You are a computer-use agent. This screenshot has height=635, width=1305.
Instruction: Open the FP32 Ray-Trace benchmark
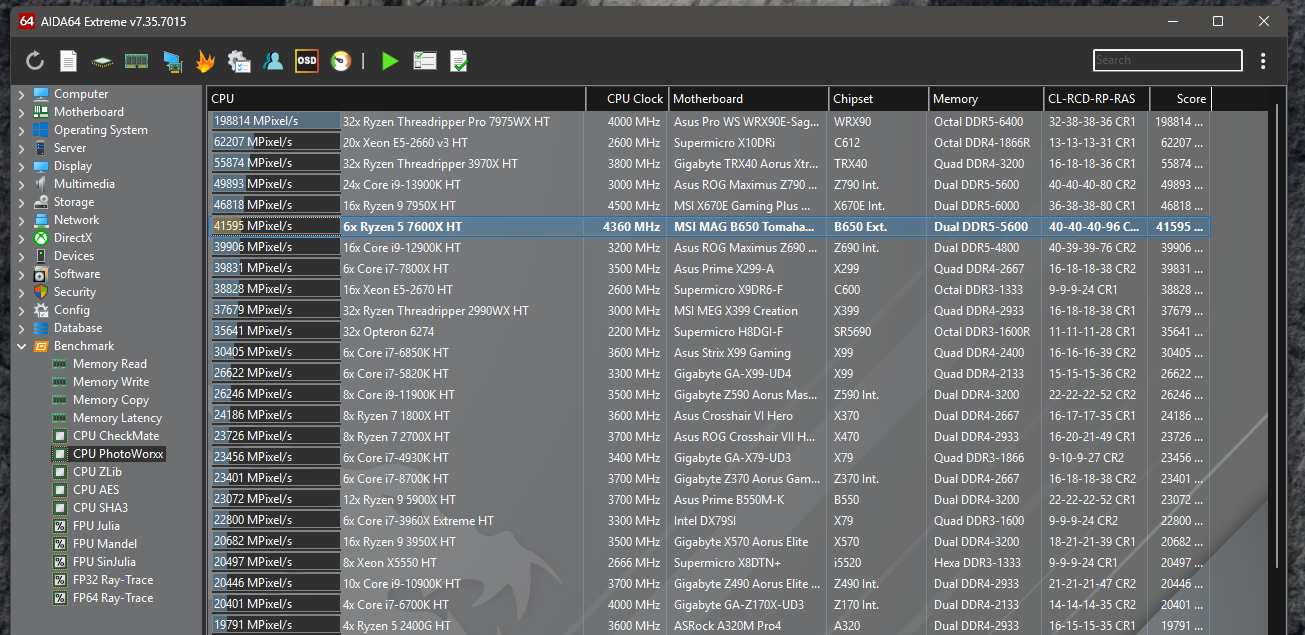[x=113, y=580]
